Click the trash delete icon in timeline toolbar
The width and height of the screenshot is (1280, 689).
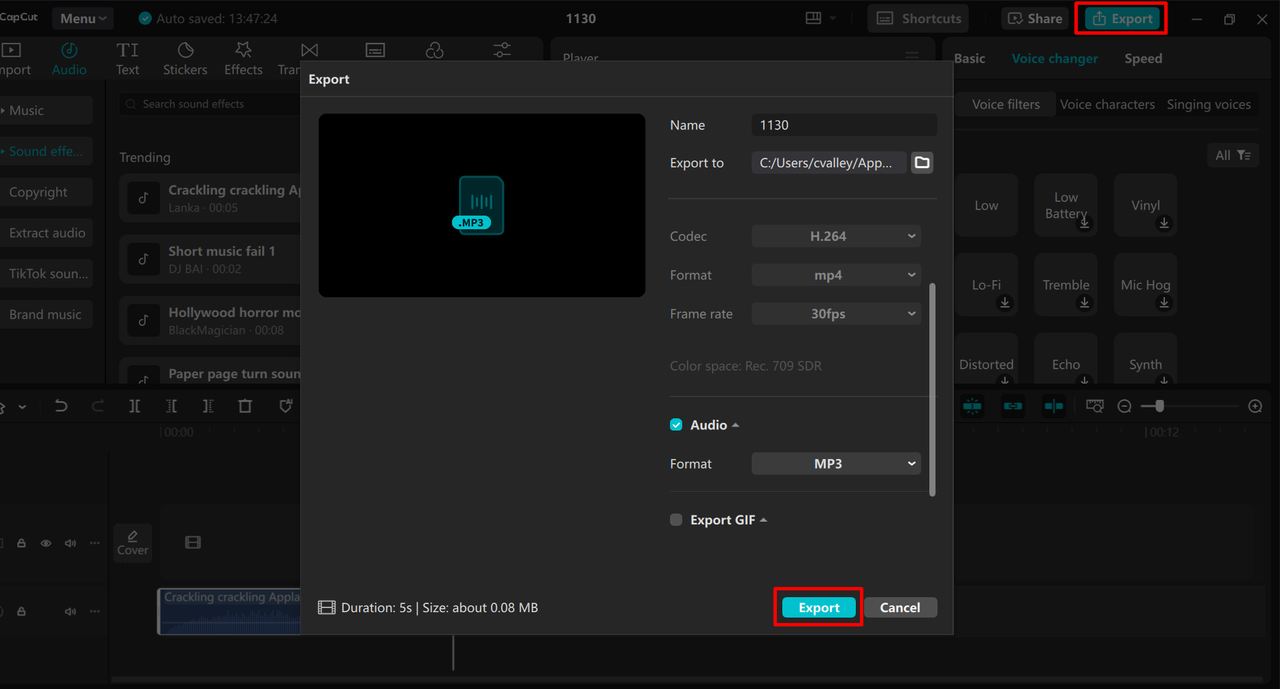tap(245, 406)
